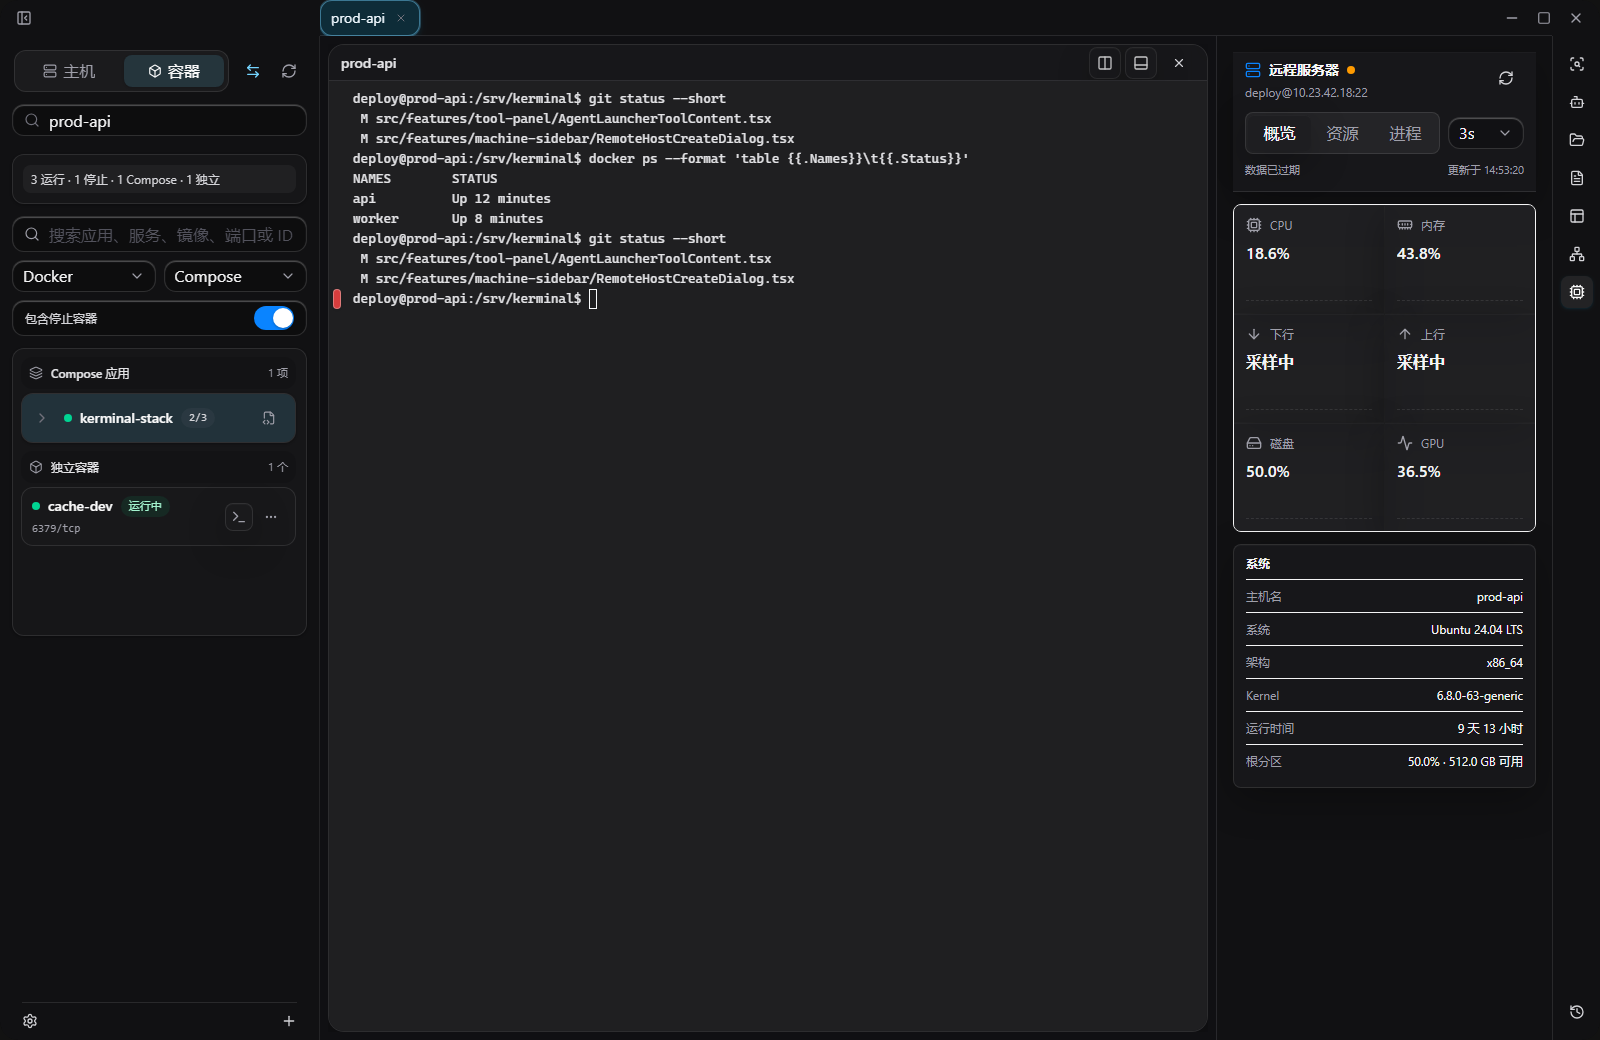This screenshot has width=1600, height=1040.
Task: Activate the prod-api window tab
Action: (370, 18)
